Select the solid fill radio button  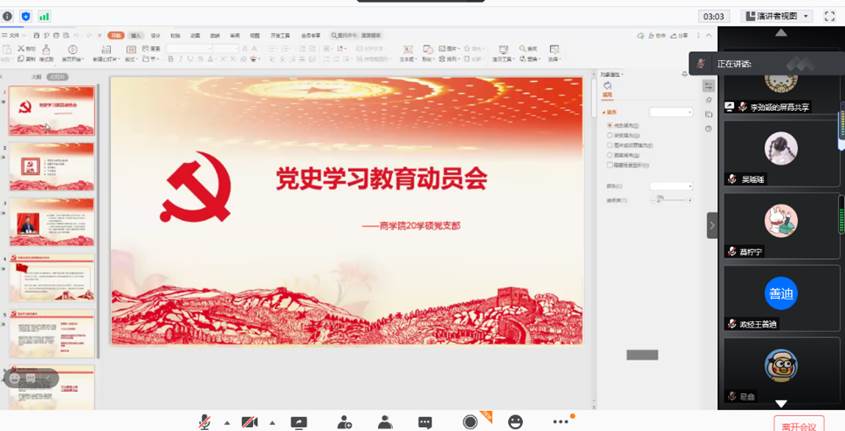click(x=610, y=124)
